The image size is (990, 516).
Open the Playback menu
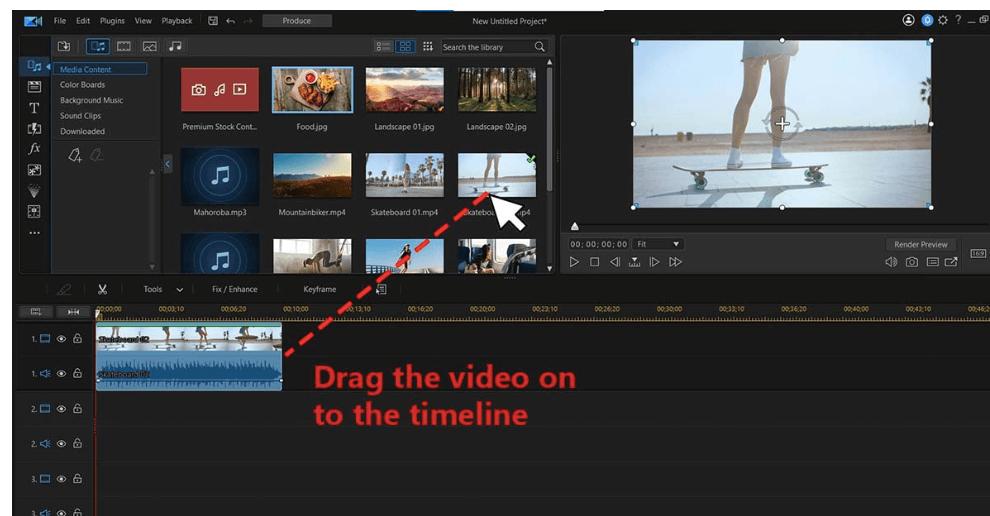coord(177,21)
